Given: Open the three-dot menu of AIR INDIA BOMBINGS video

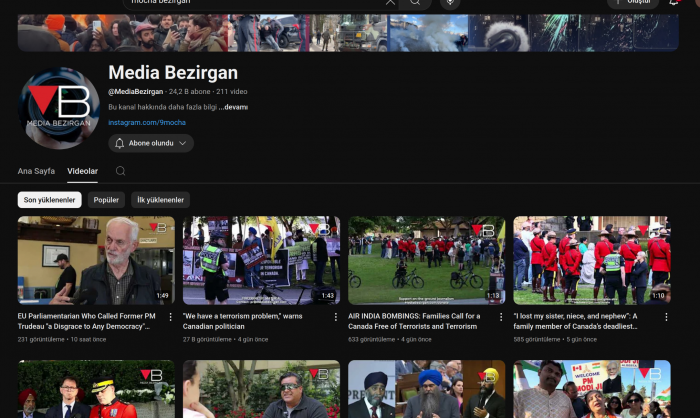Looking at the screenshot, I should pos(500,317).
